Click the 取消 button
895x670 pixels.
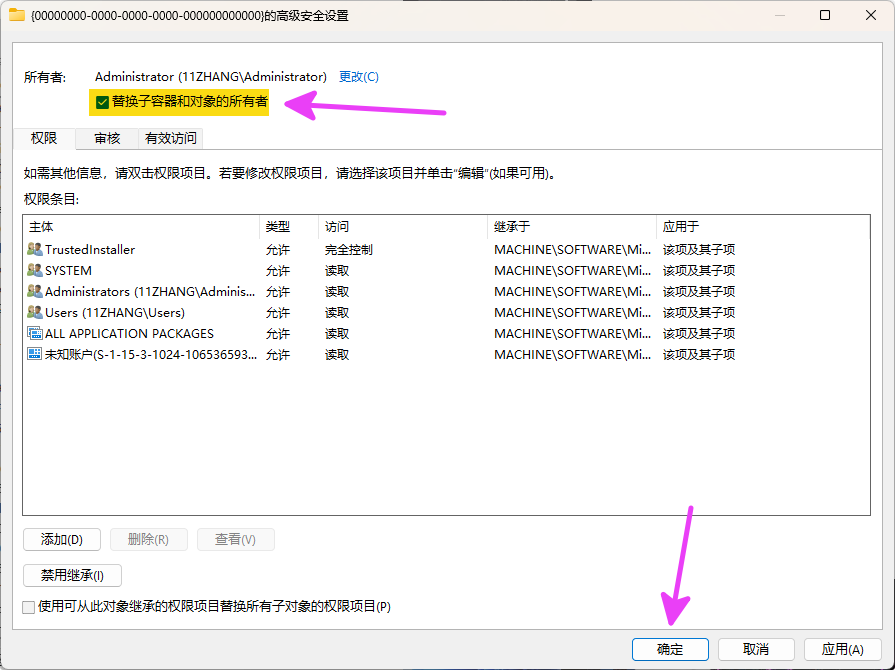click(756, 649)
